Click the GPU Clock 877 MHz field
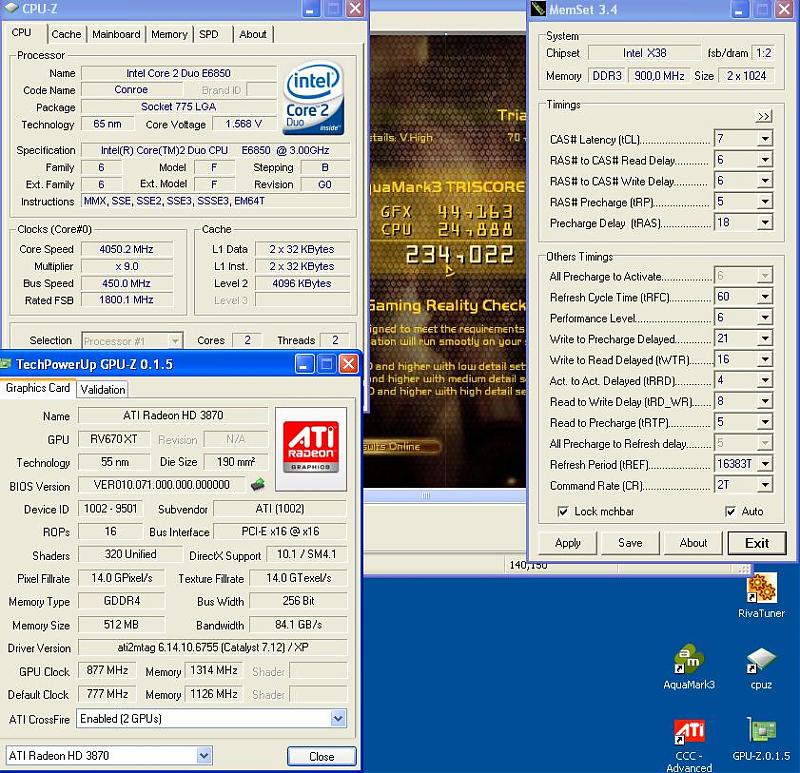The width and height of the screenshot is (800, 773). (107, 670)
